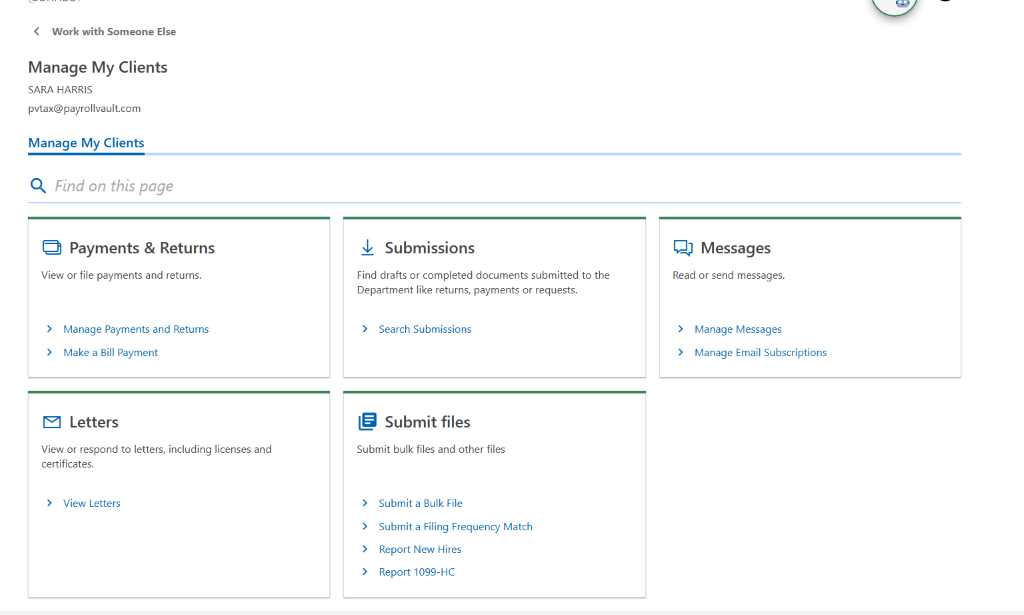Image resolution: width=1024 pixels, height=615 pixels.
Task: Open Submit a Bulk File link
Action: 421,503
